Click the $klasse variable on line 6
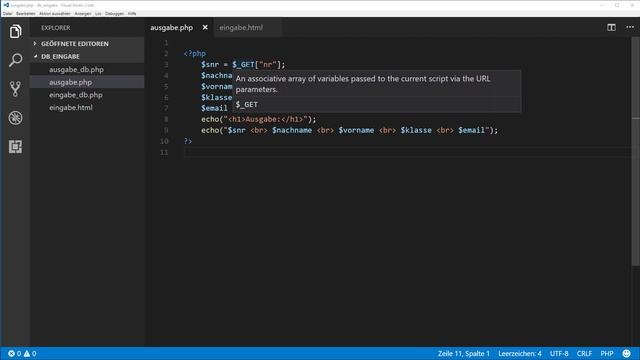This screenshot has height=360, width=640. tap(216, 97)
